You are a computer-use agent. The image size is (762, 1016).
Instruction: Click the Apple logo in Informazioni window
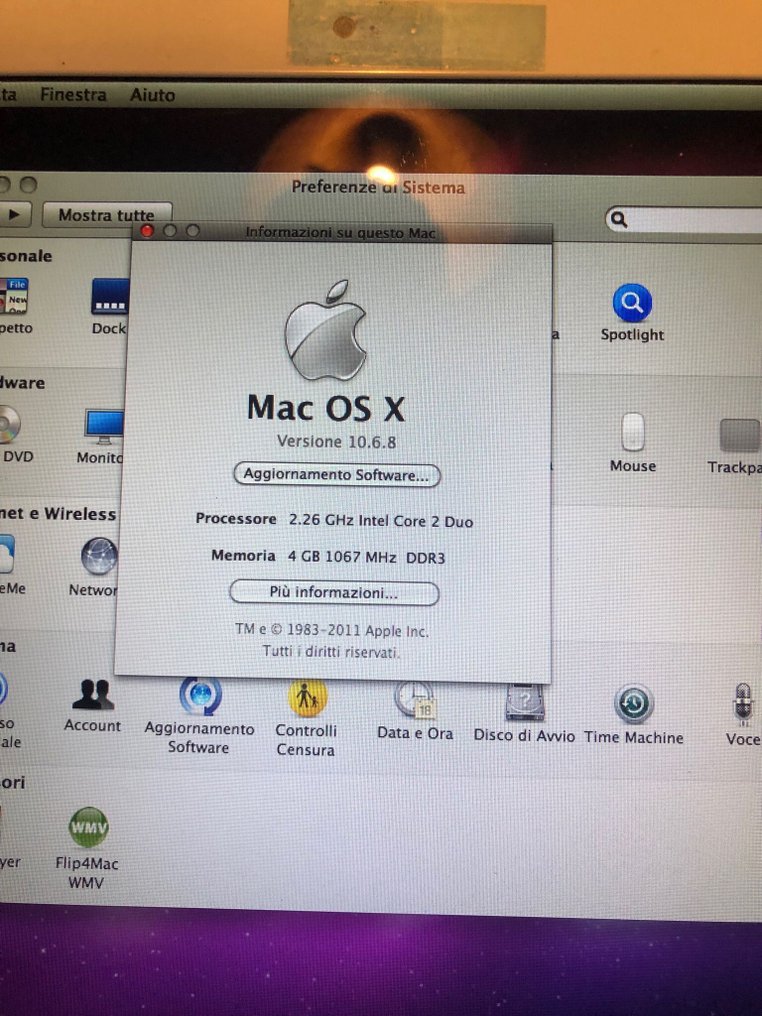pyautogui.click(x=325, y=330)
